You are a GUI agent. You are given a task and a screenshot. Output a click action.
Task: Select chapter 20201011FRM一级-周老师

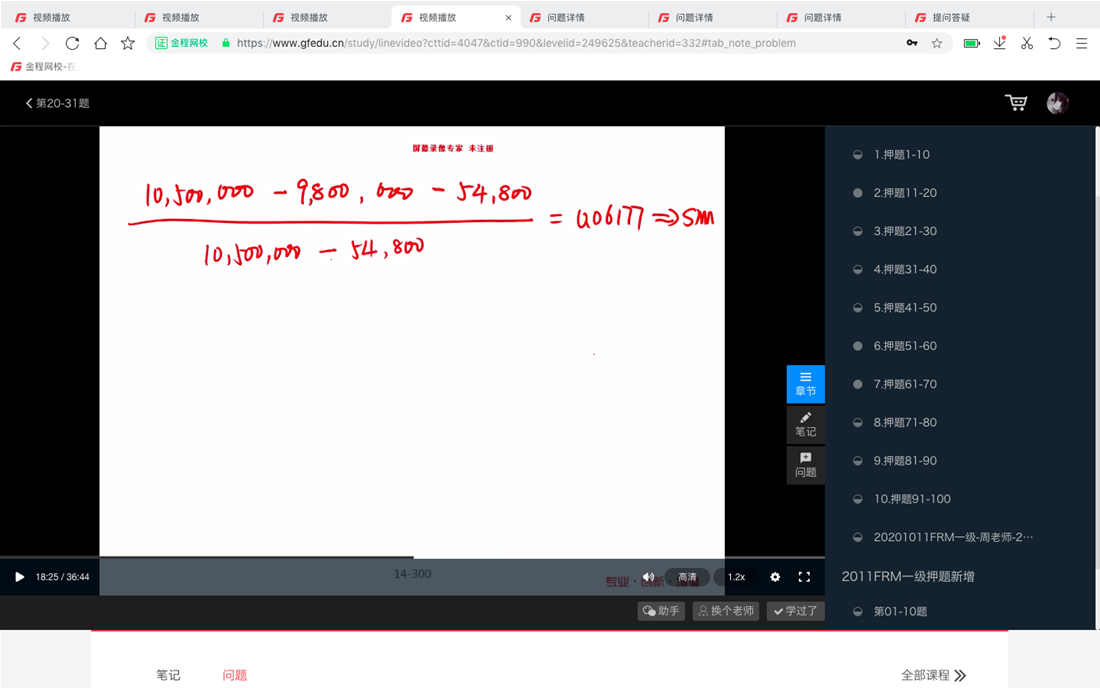(953, 537)
